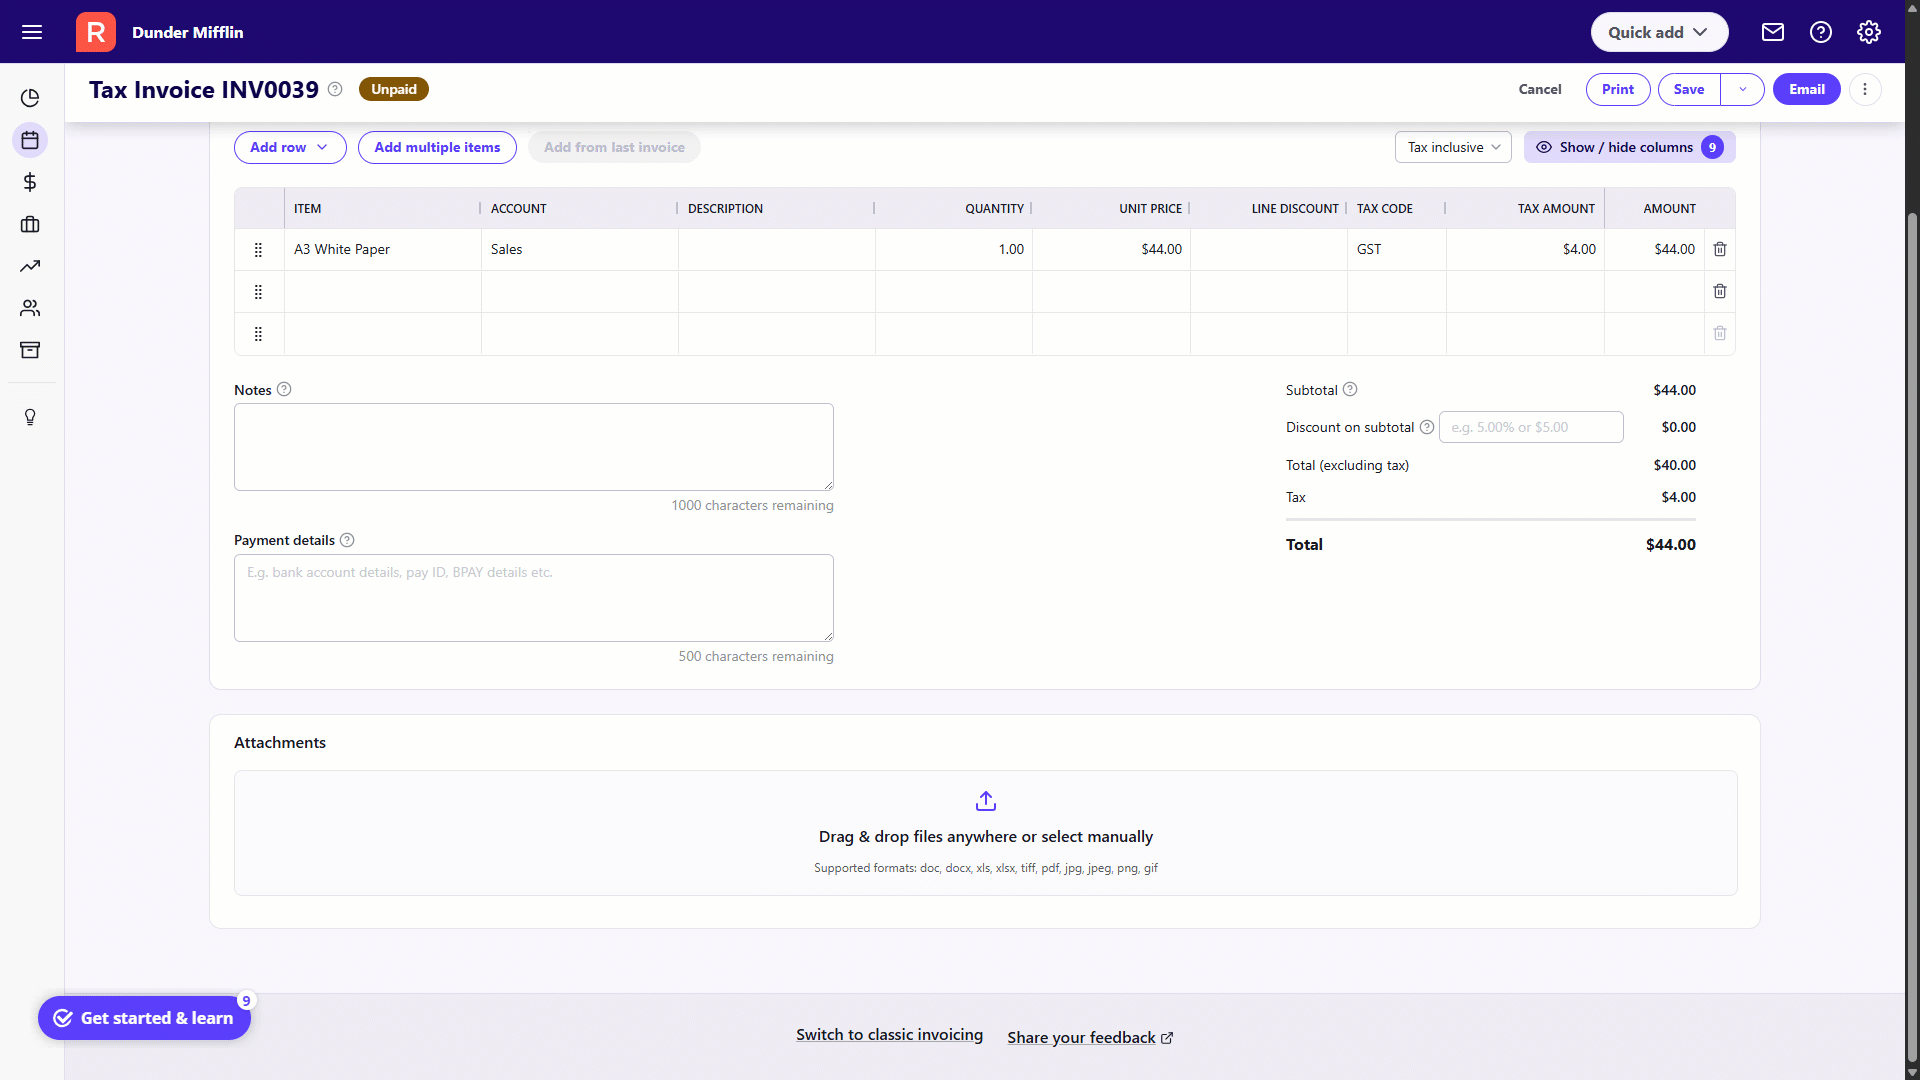1920x1080 pixels.
Task: Open the Sales account cell
Action: [579, 249]
